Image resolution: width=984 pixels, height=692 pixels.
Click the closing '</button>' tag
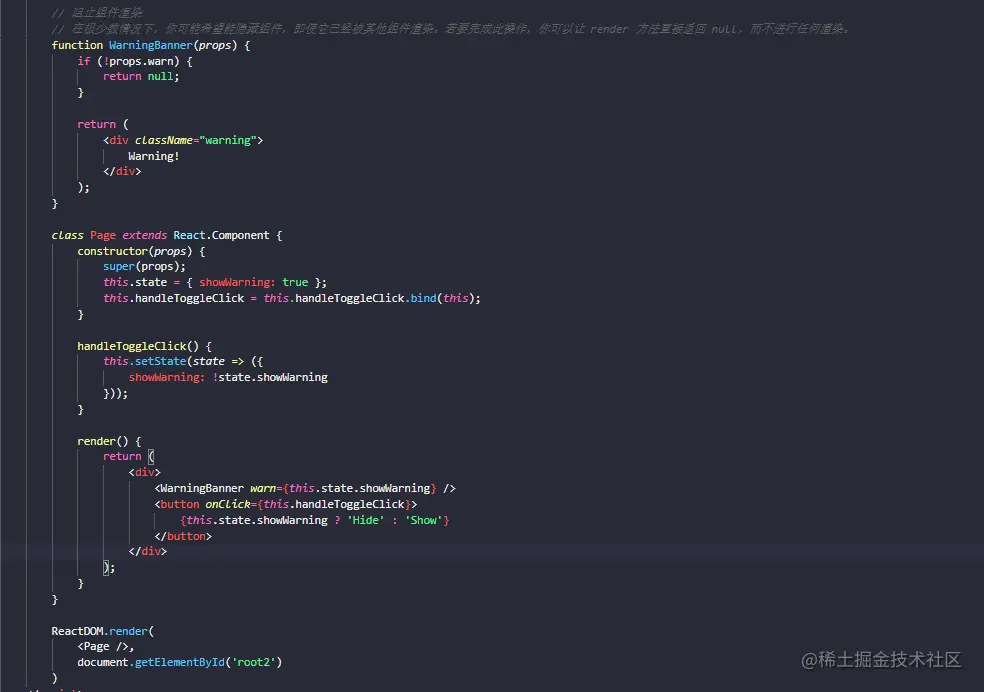pos(183,536)
